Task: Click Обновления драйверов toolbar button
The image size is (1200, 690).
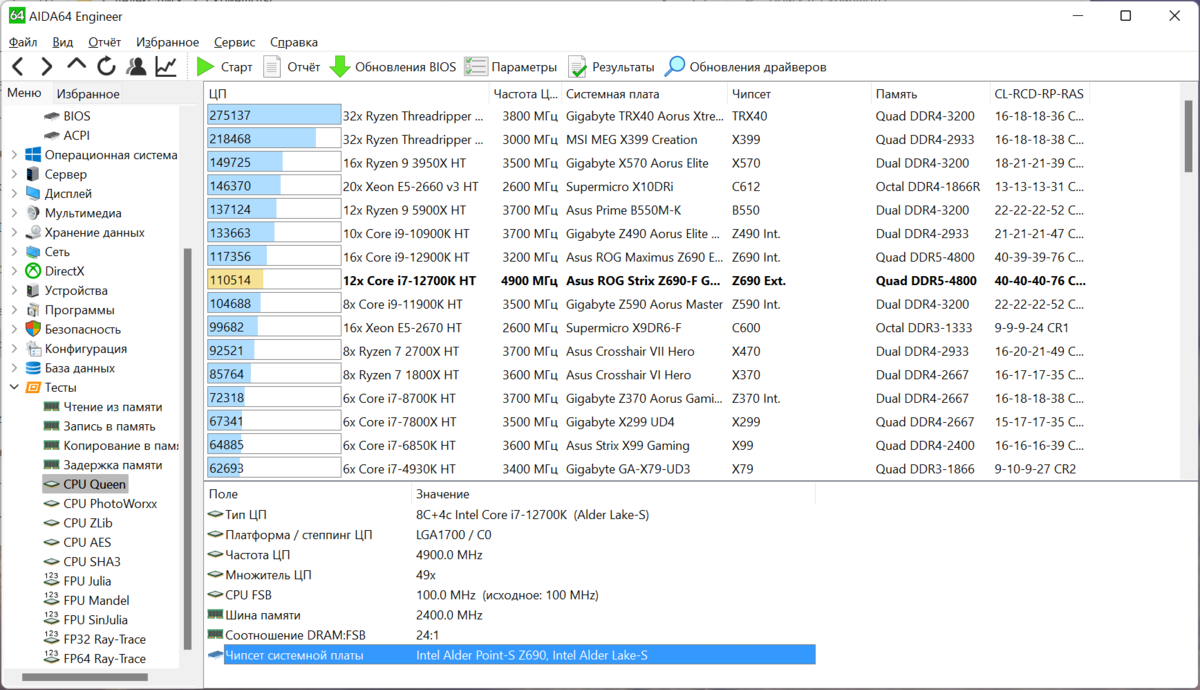Action: (x=746, y=67)
